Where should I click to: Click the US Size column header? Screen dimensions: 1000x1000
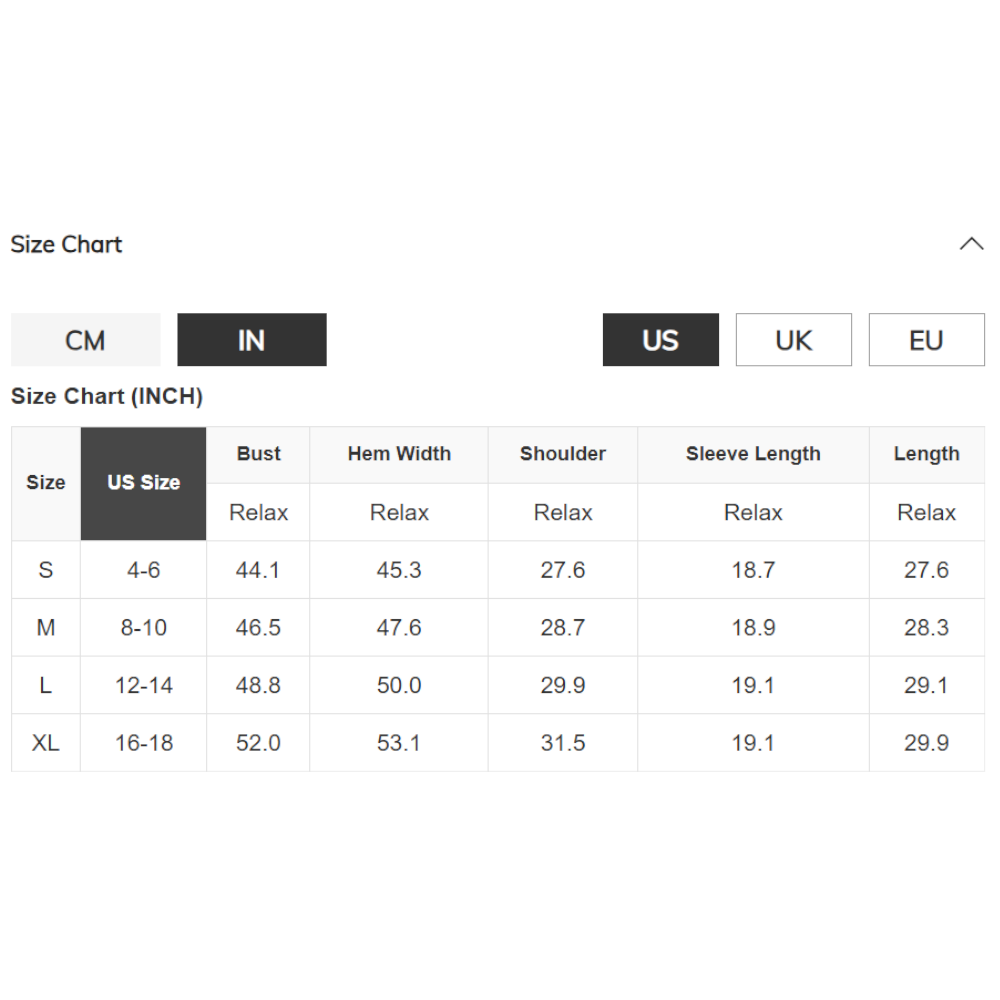[x=144, y=483]
